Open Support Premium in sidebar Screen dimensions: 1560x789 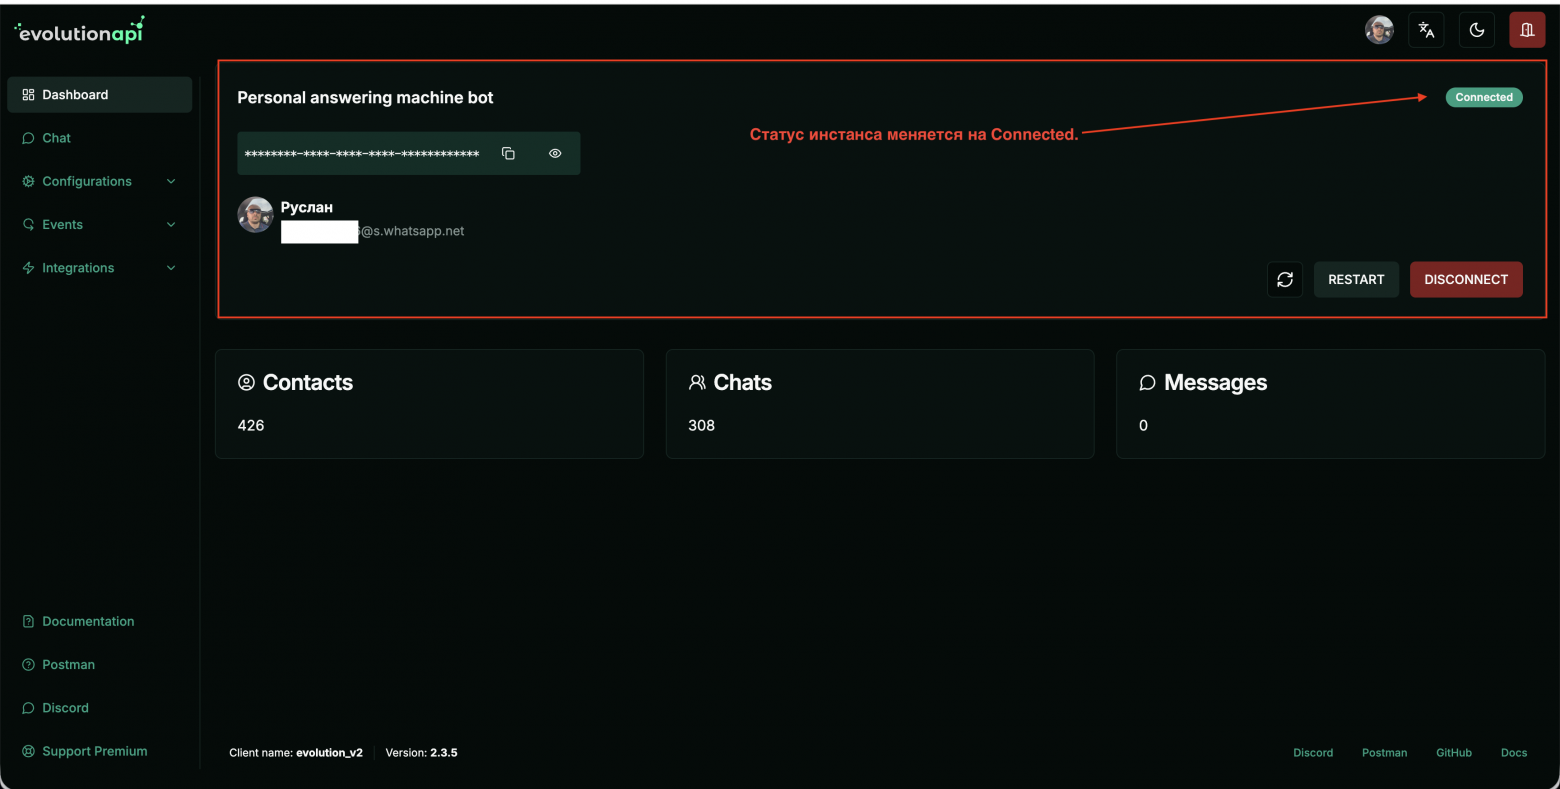click(94, 751)
